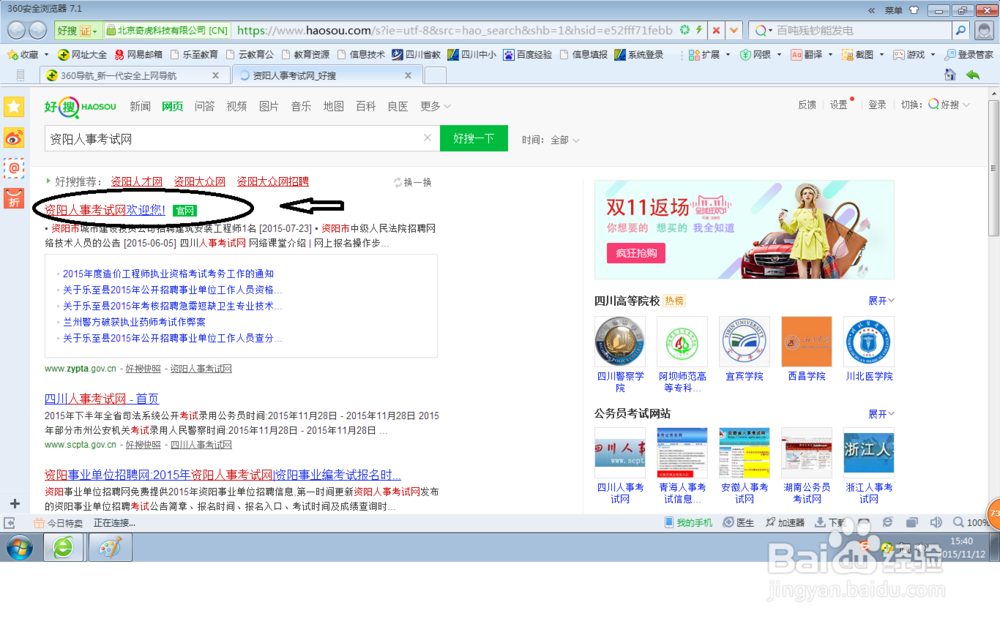The width and height of the screenshot is (1000, 624).
Task: Open the Paint app on taskbar
Action: (x=110, y=547)
